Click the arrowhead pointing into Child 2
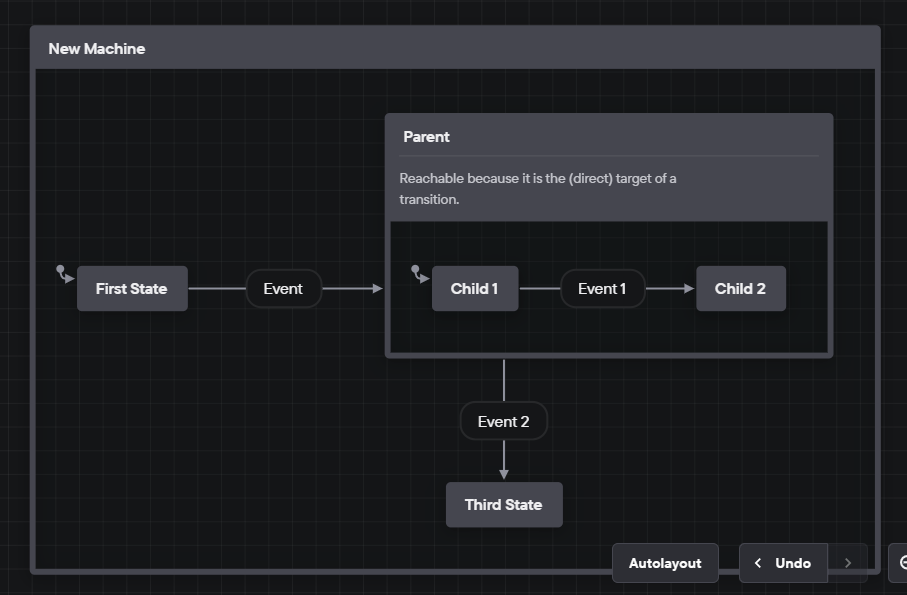This screenshot has width=907, height=595. tap(688, 288)
